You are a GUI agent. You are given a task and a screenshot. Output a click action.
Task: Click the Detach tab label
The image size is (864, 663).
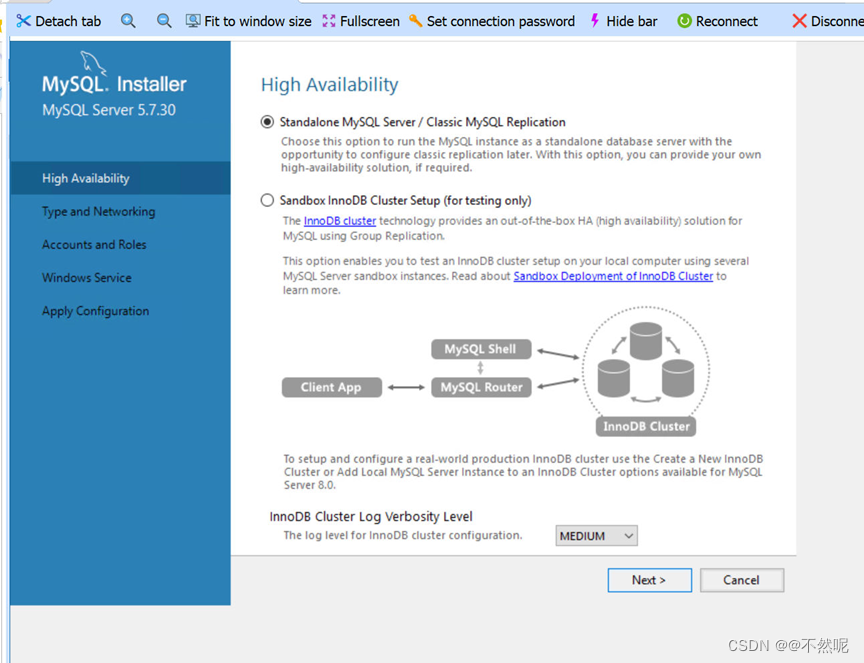click(x=68, y=21)
